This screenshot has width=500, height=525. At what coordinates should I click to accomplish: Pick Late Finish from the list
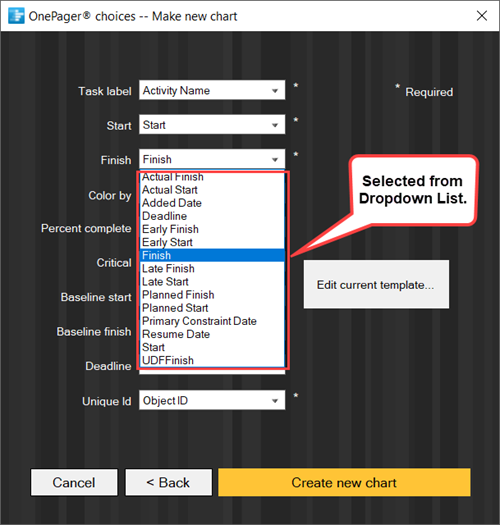point(212,269)
